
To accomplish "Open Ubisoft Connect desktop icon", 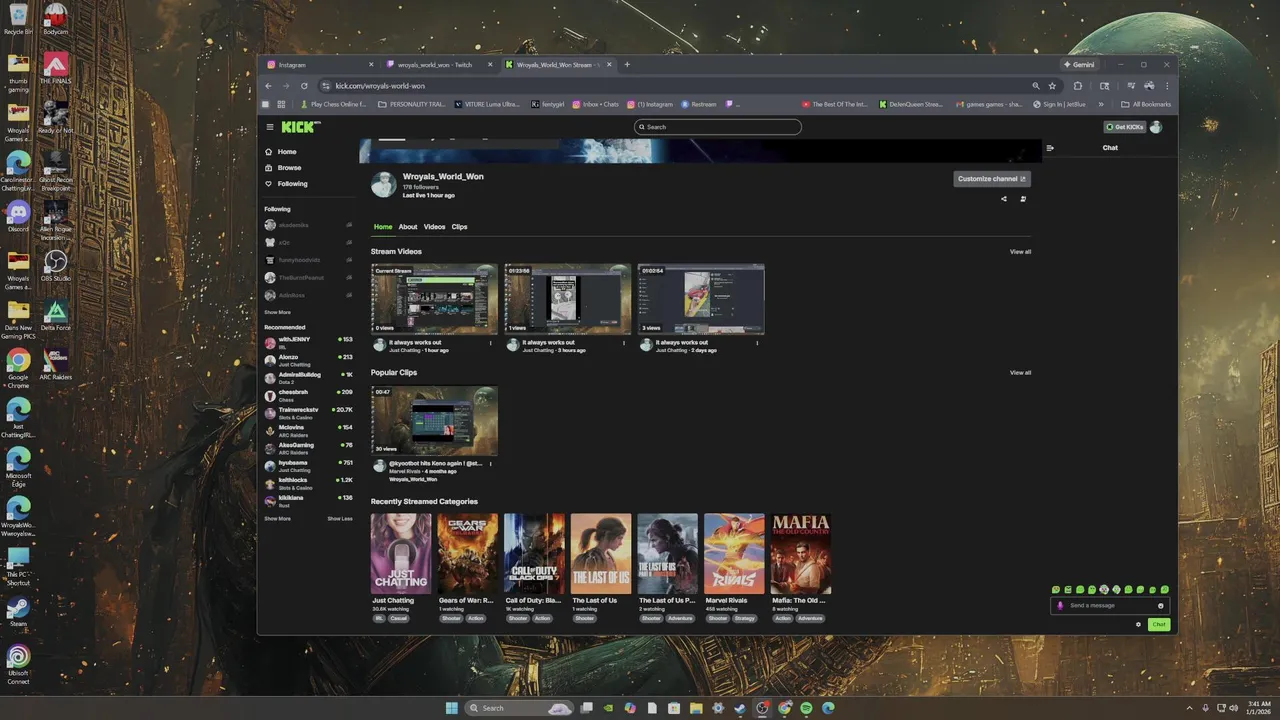I will click(x=18, y=664).
